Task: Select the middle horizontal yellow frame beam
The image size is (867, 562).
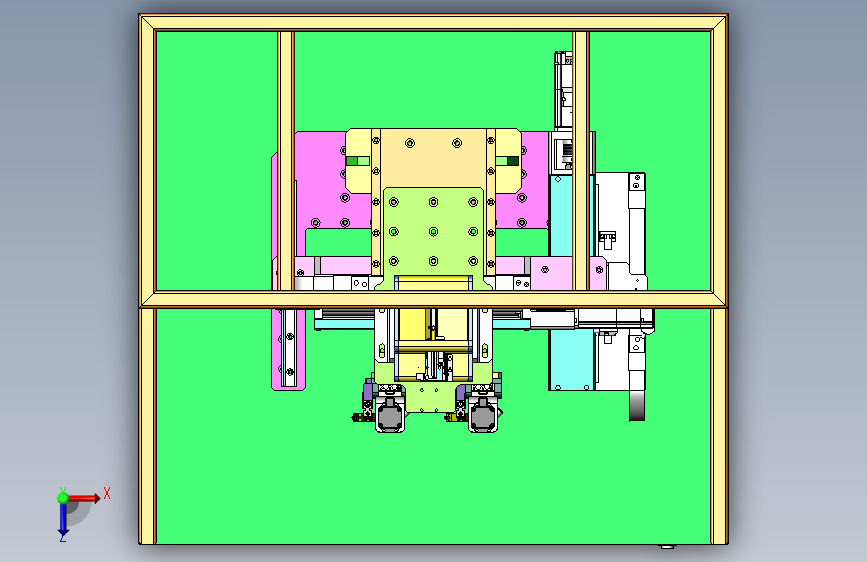Action: point(434,299)
